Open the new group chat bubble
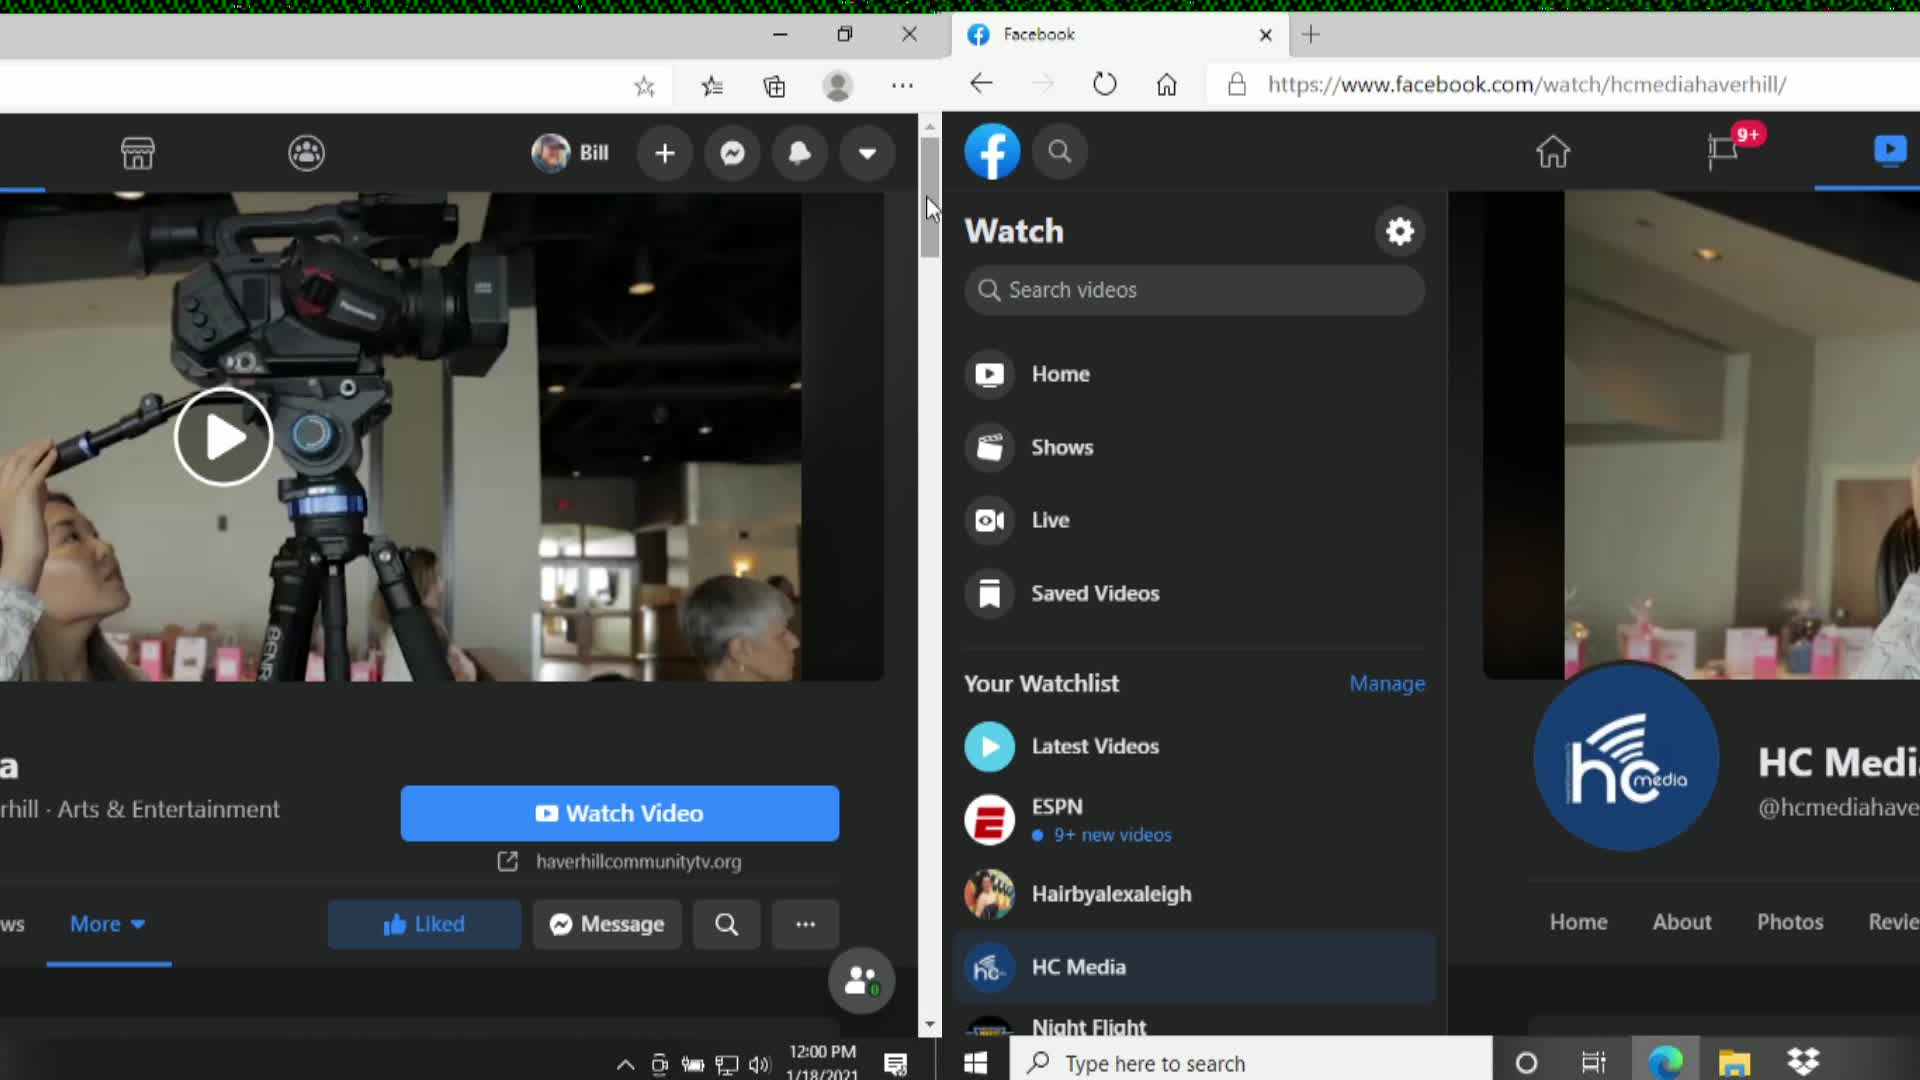 point(861,980)
